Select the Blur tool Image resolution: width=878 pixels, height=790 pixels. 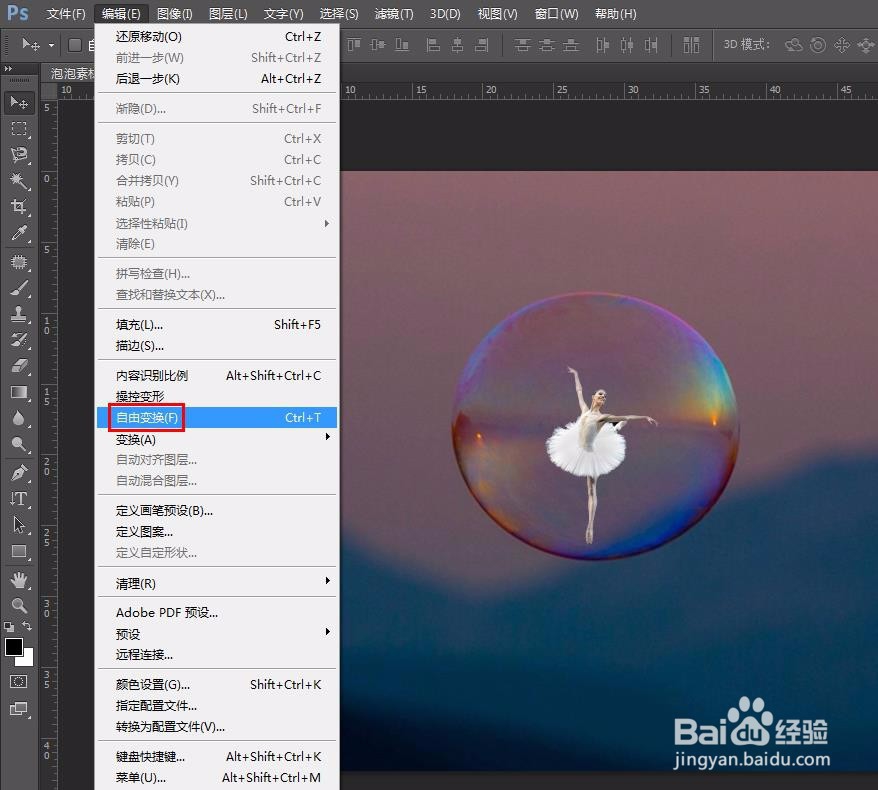[19, 418]
